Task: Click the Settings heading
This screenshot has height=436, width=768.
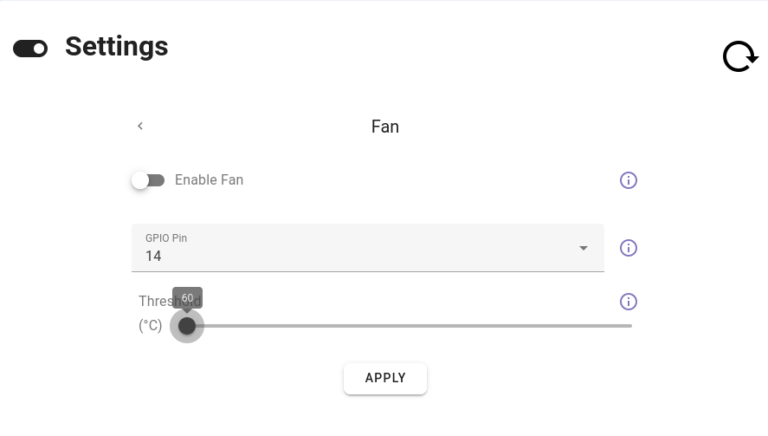Action: pos(116,46)
